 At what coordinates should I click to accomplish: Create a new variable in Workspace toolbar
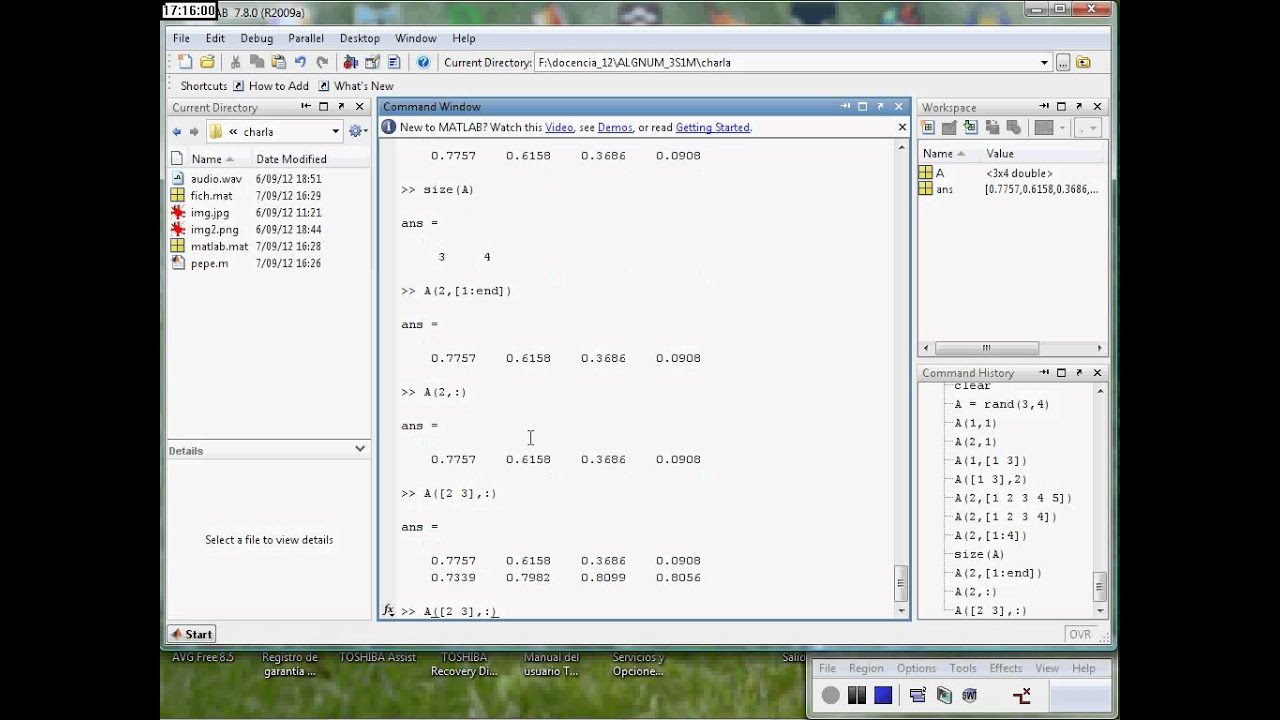928,127
